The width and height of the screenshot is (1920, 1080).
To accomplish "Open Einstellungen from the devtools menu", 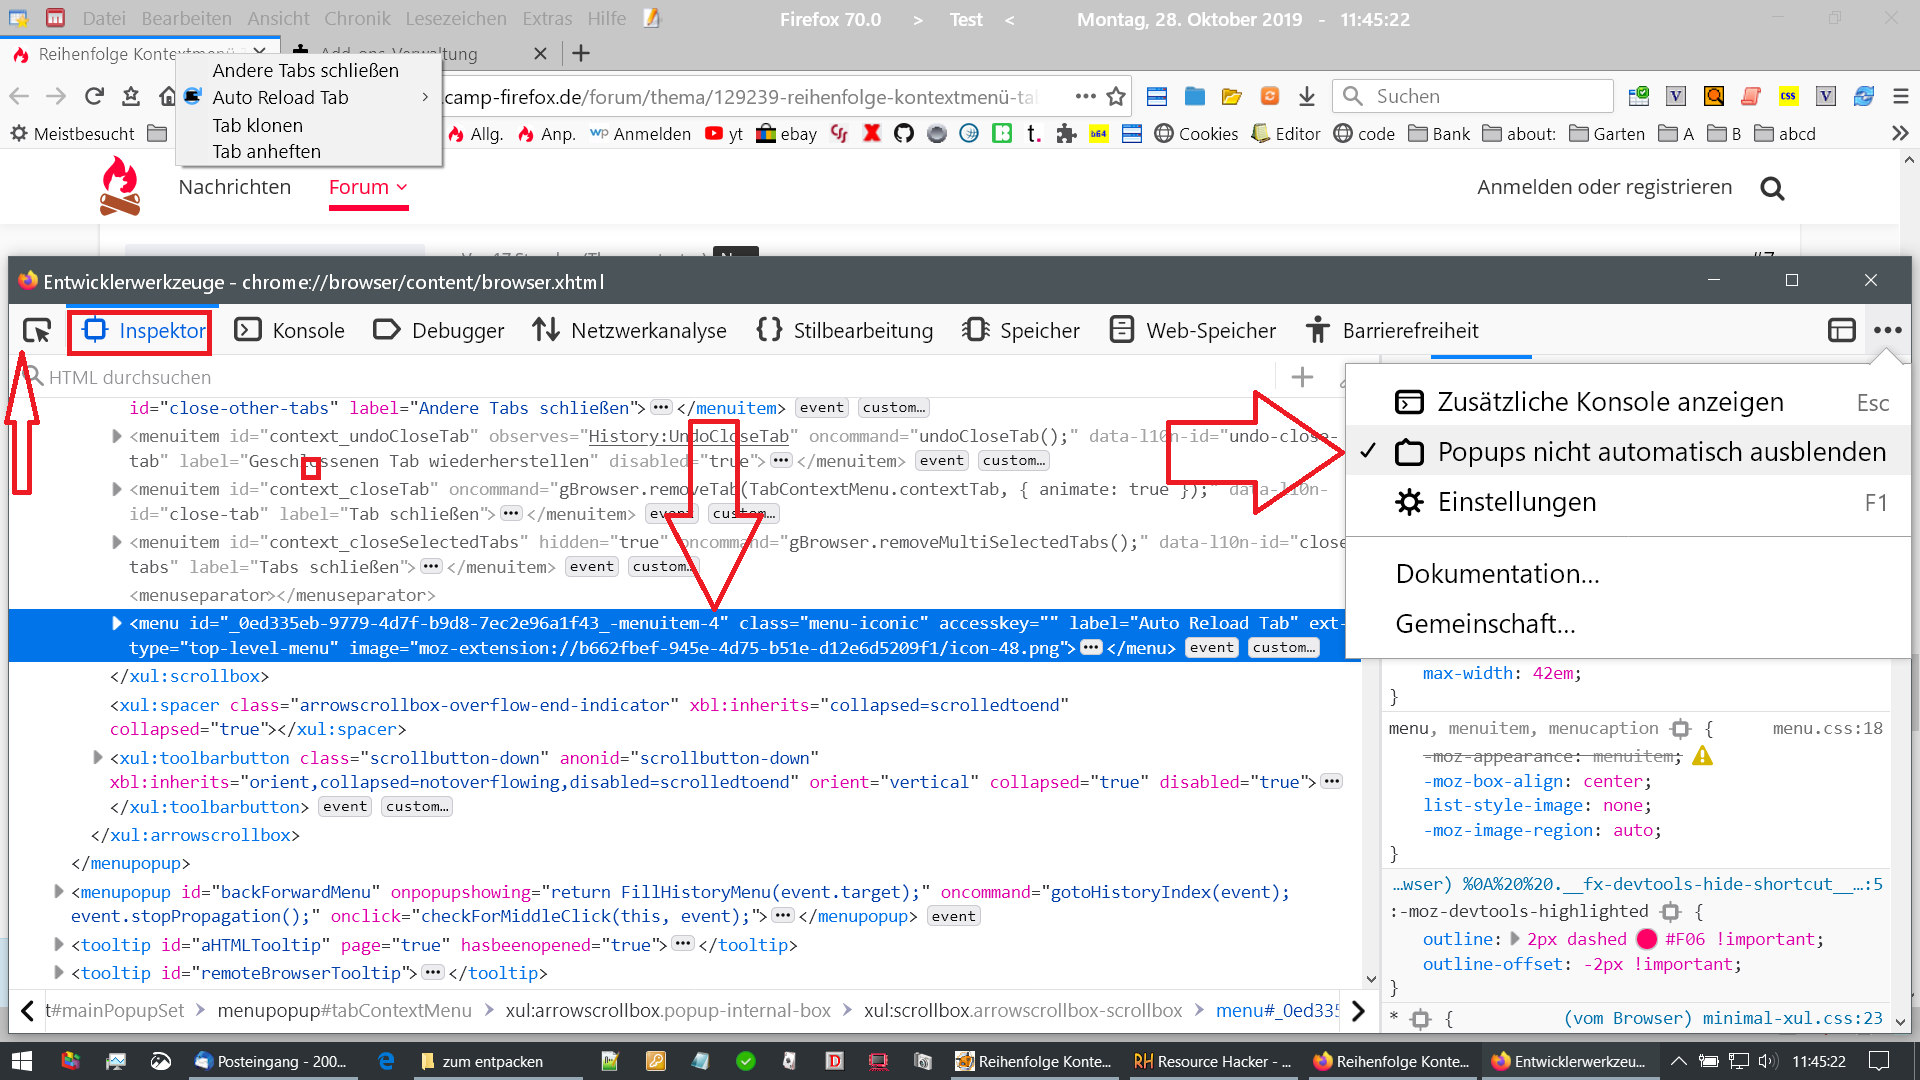I will (1516, 502).
